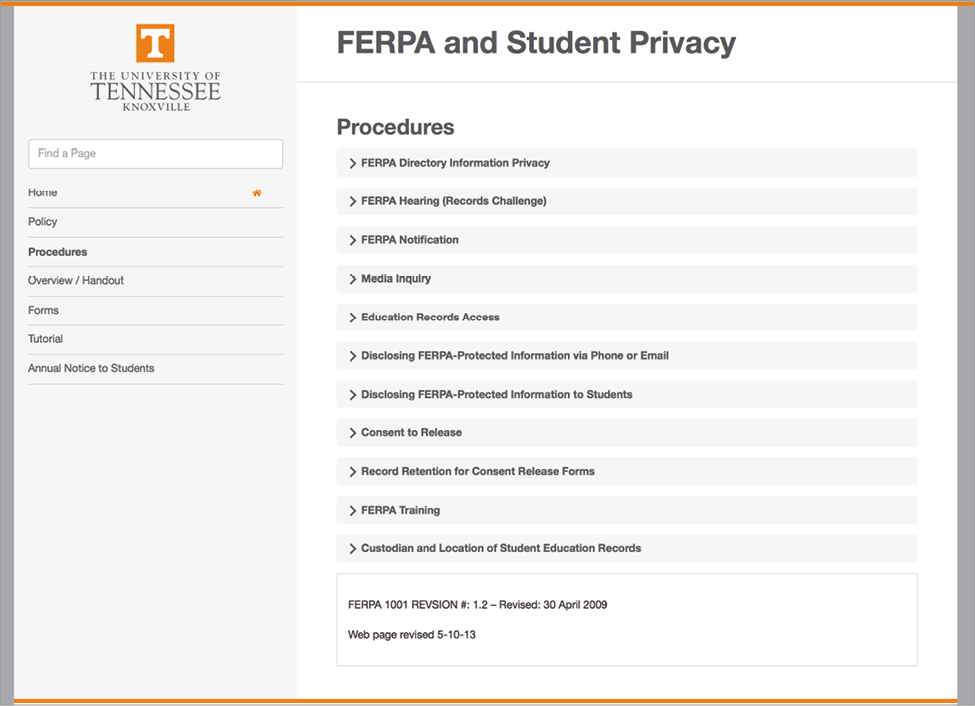
Task: Click the Find a Page search box
Action: tap(155, 153)
